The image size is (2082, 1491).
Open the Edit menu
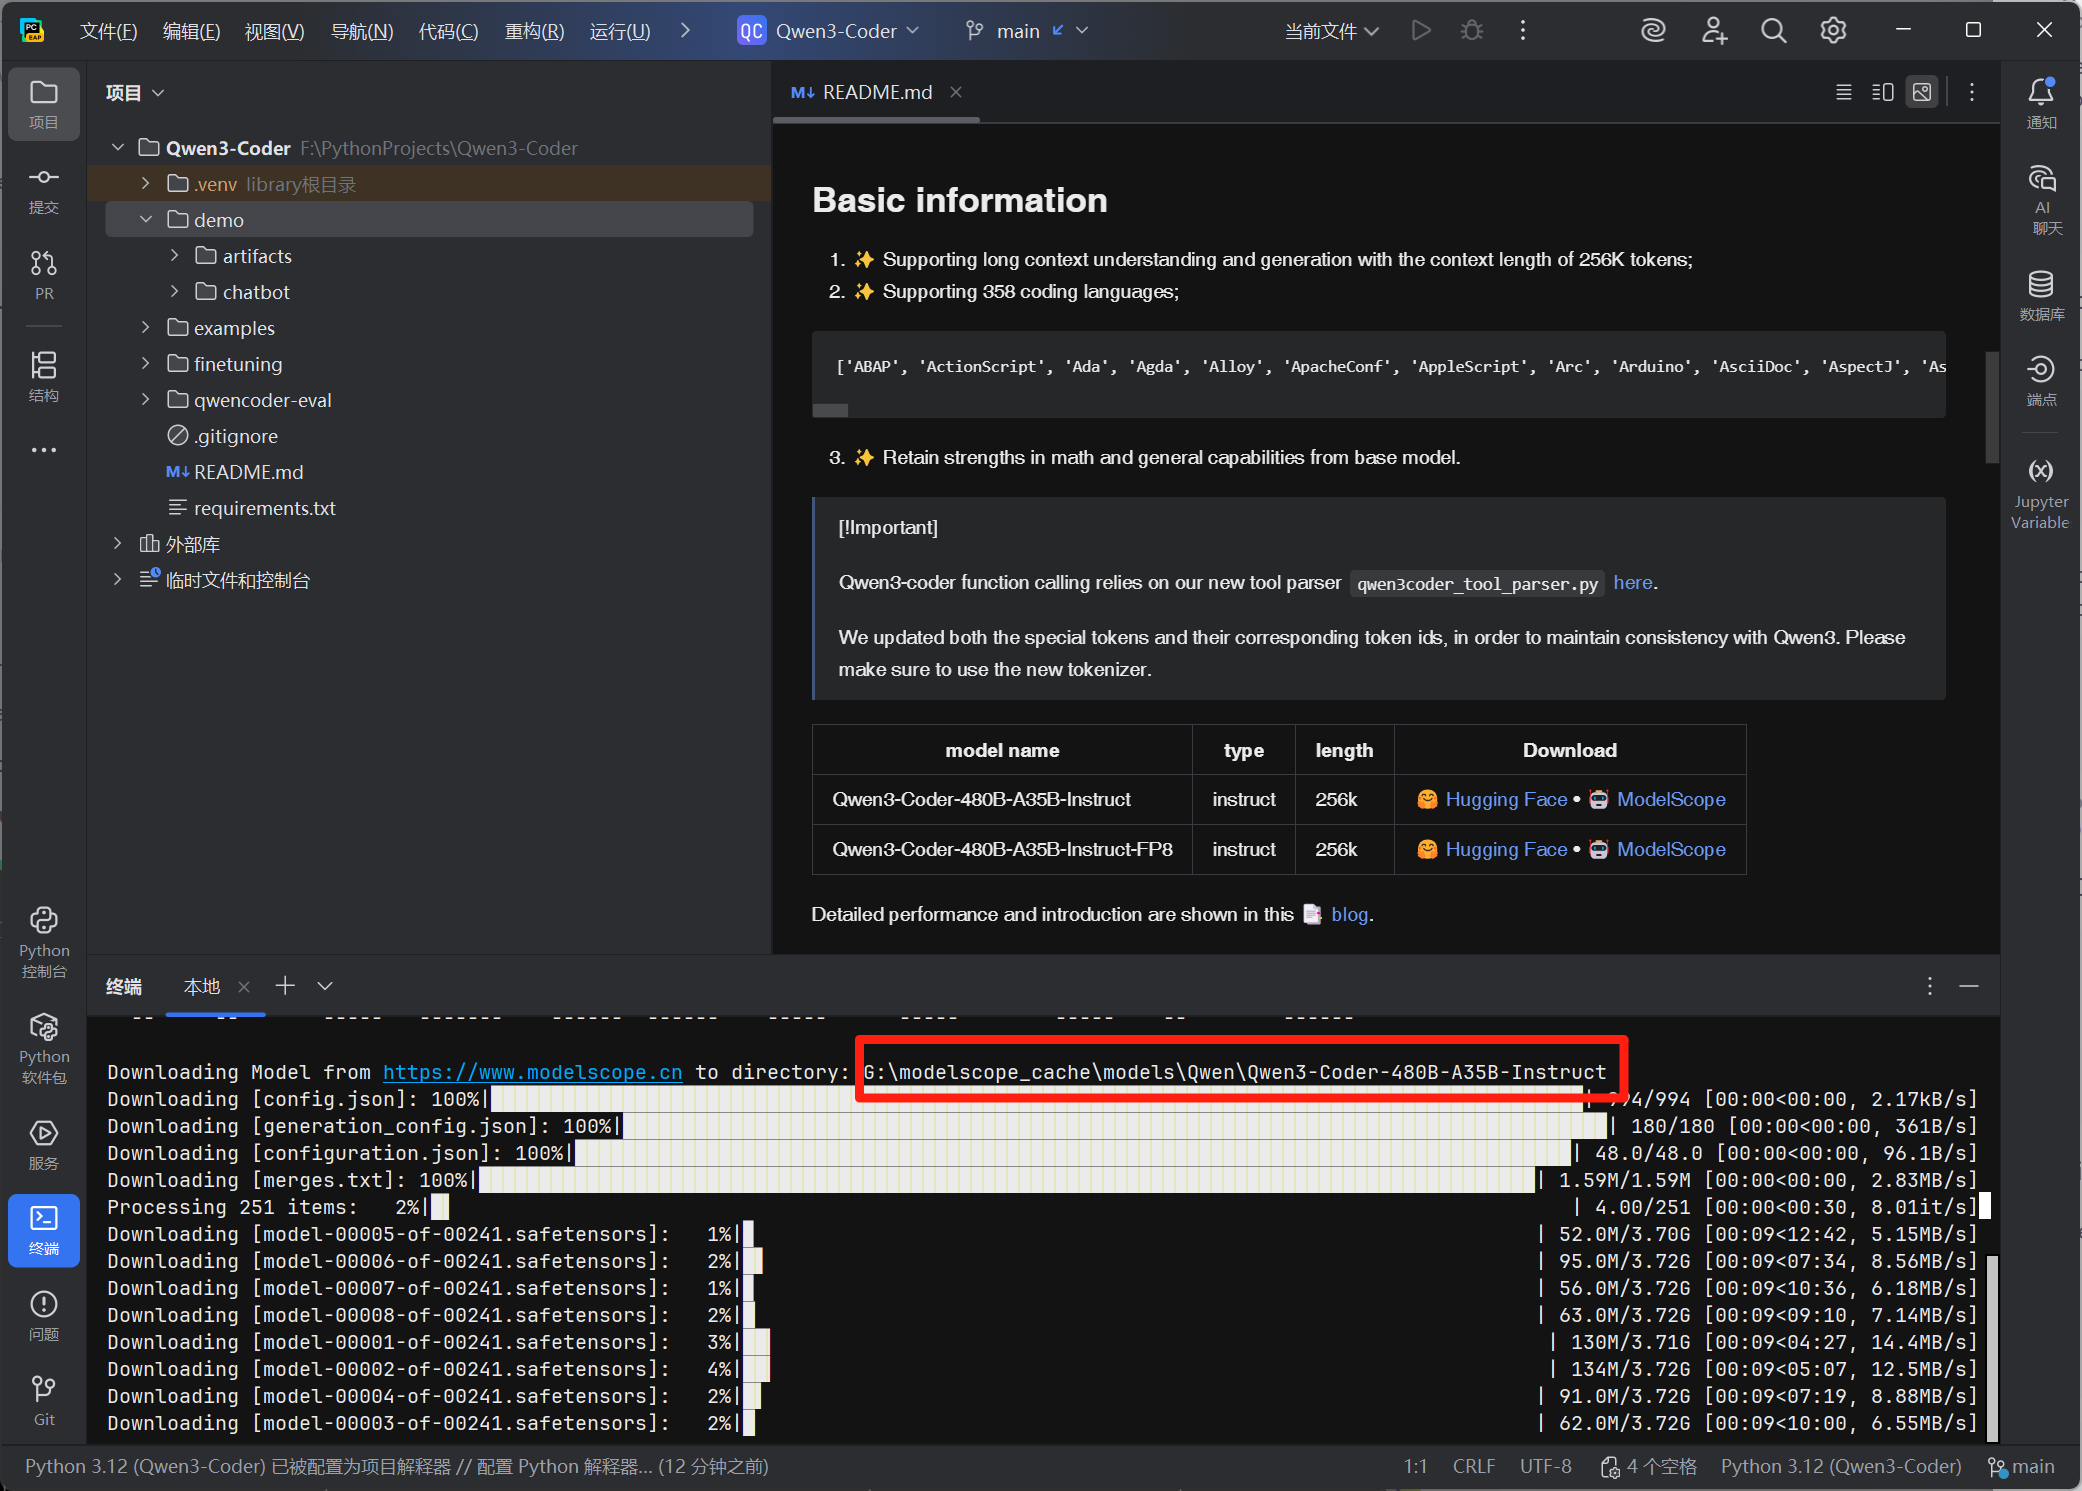(191, 31)
